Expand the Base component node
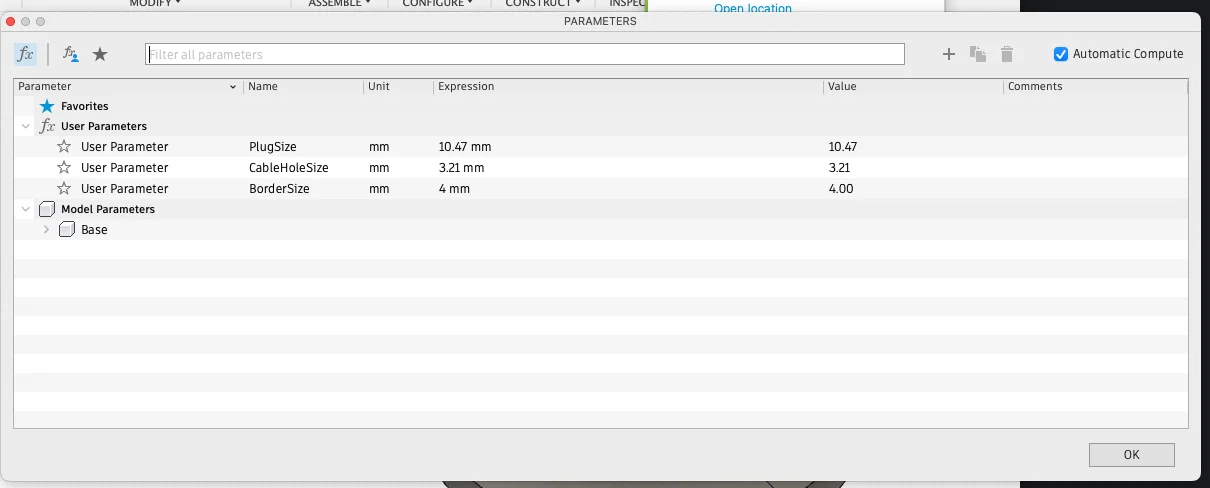This screenshot has height=488, width=1210. (x=46, y=230)
